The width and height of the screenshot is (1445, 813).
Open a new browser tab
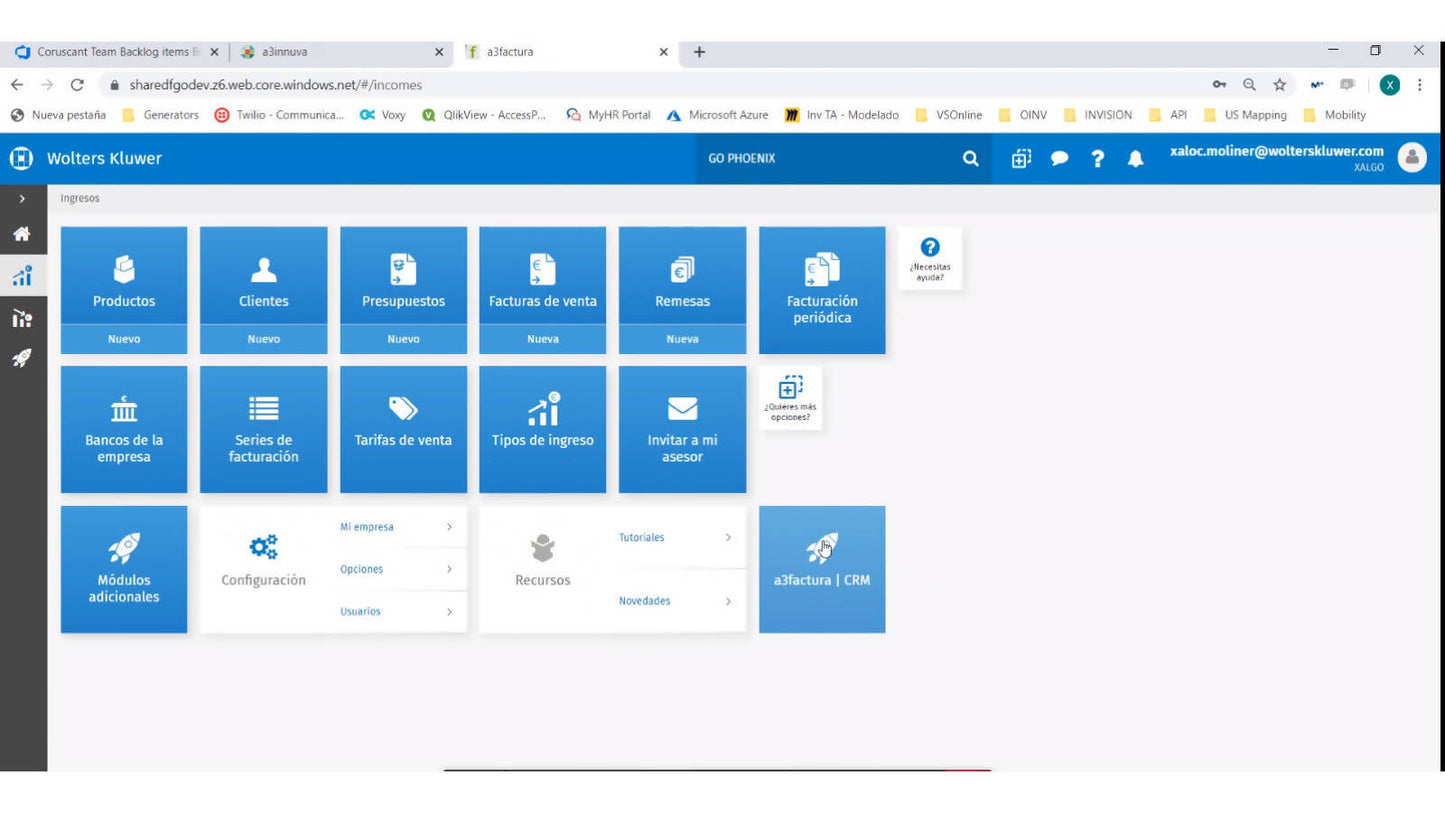pos(699,52)
